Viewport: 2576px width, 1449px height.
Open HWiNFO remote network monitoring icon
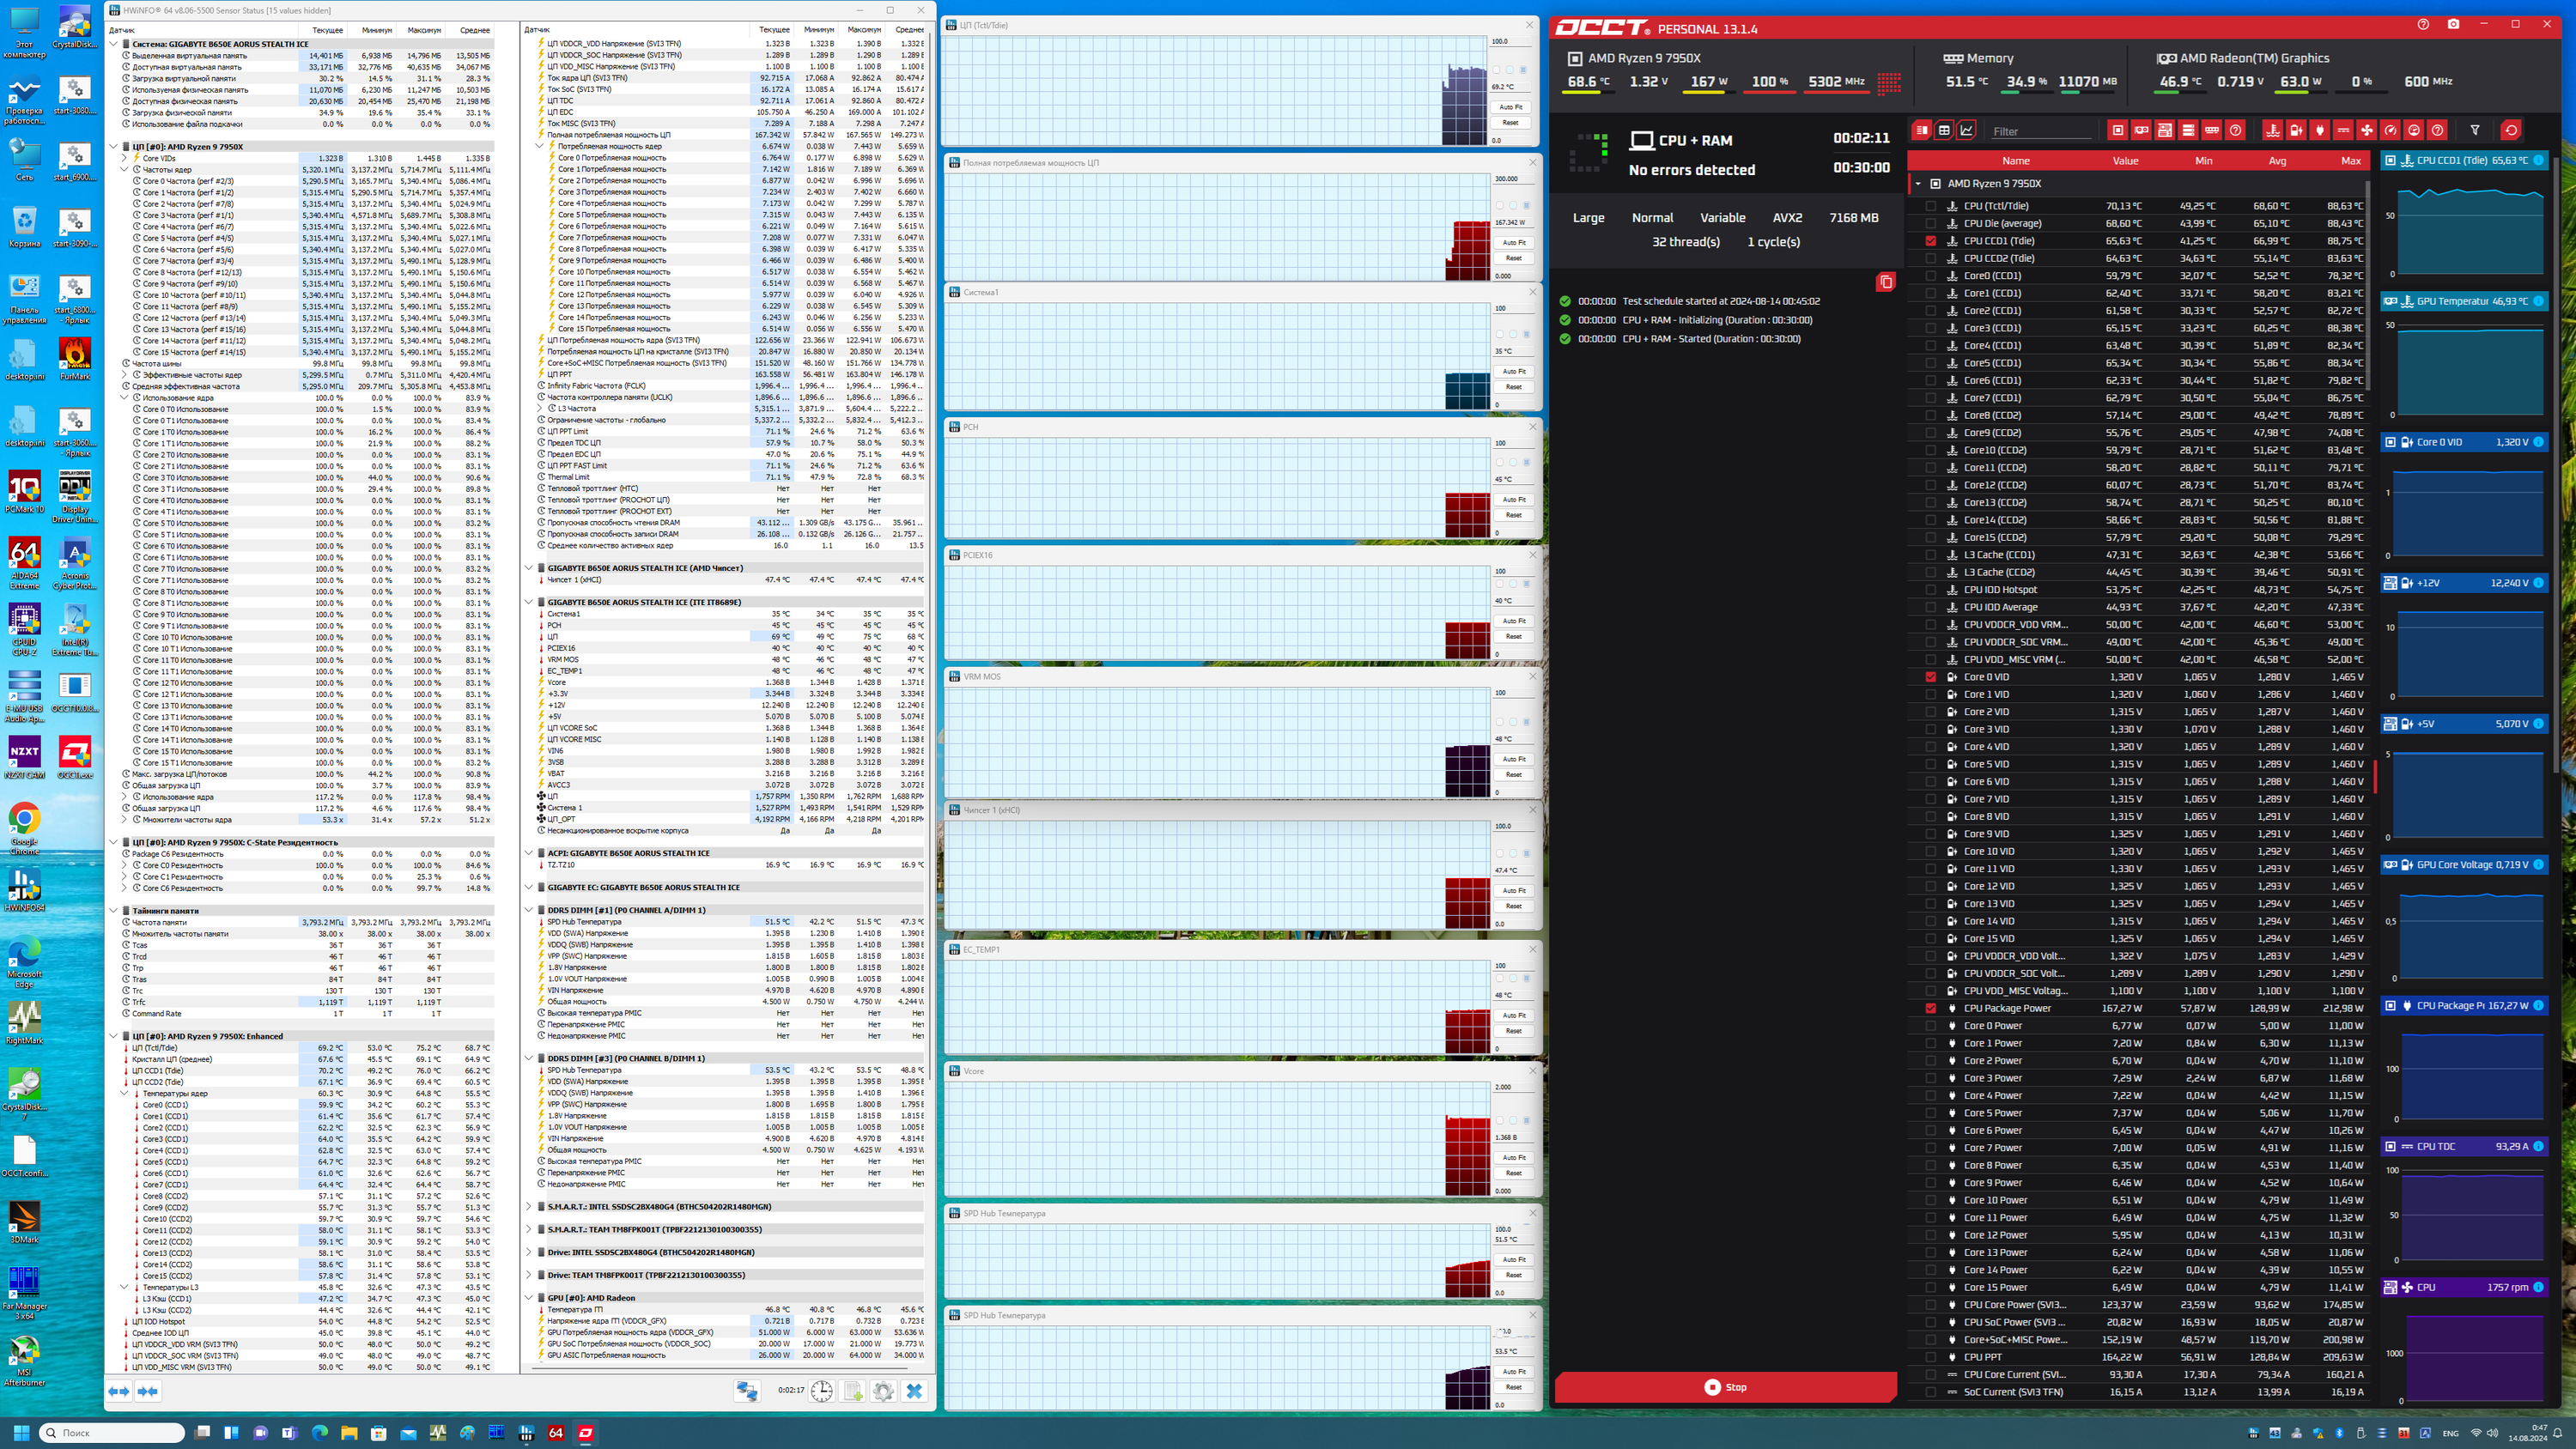coord(747,1391)
